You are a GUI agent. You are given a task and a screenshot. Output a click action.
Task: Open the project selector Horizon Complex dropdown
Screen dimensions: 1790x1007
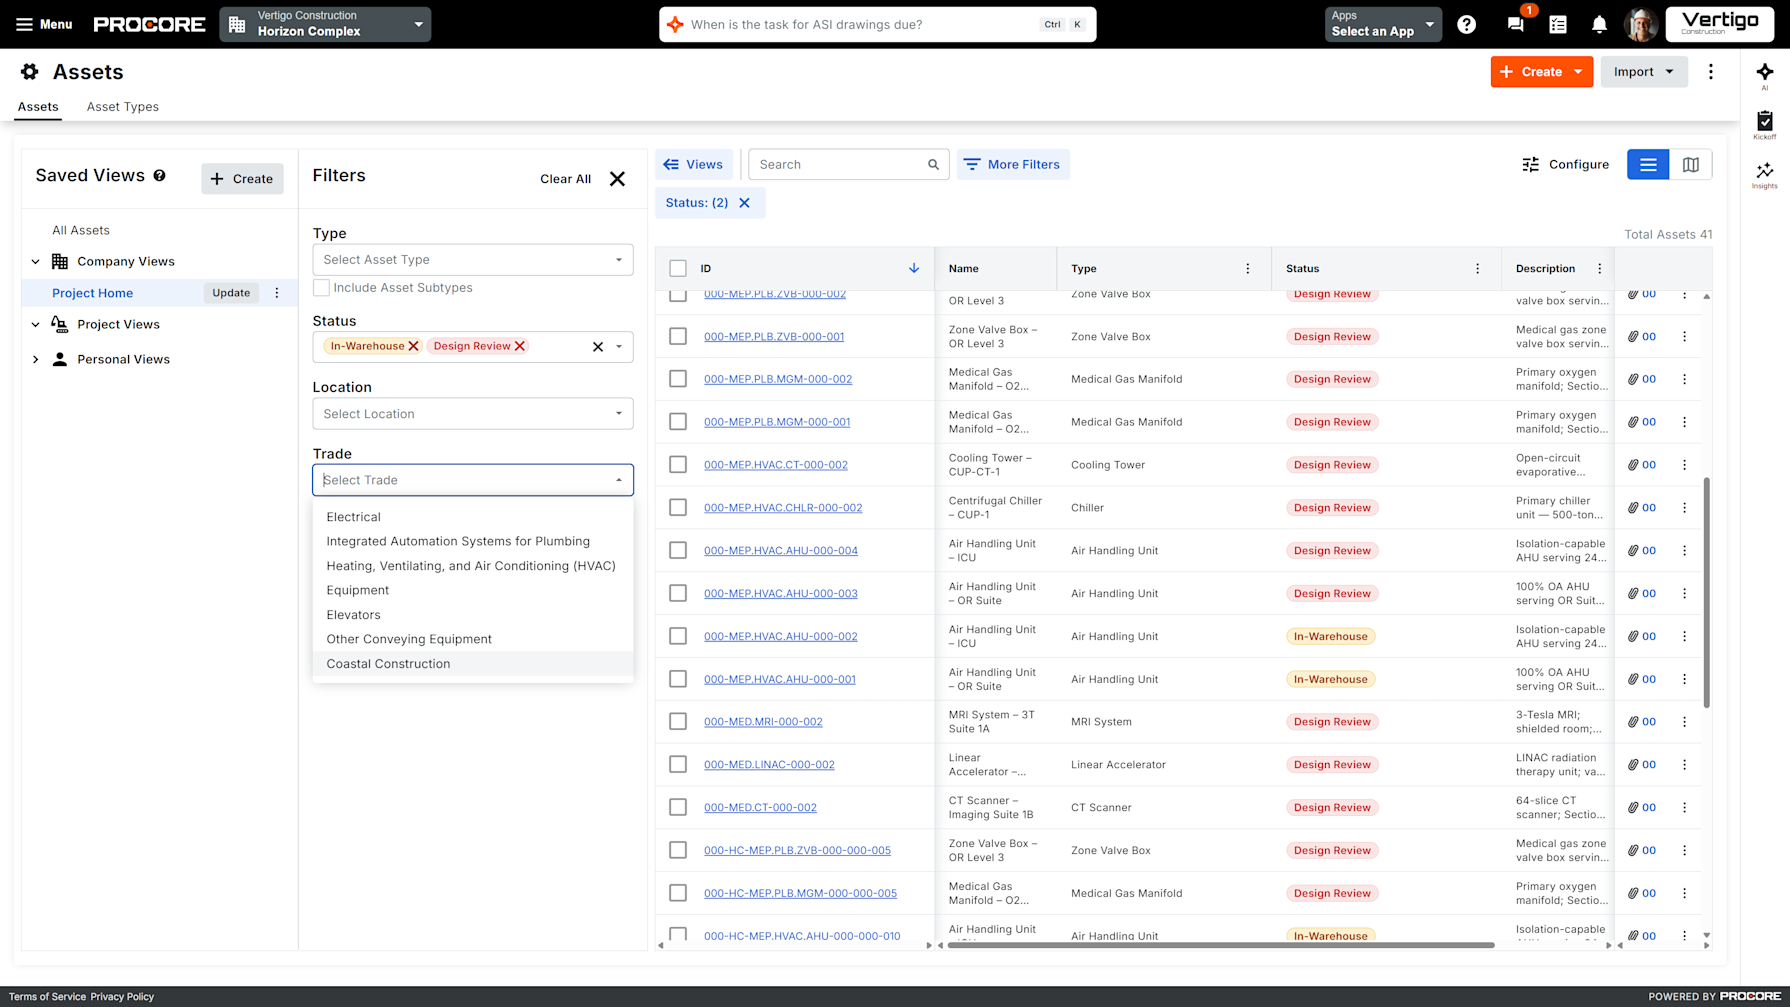[325, 24]
